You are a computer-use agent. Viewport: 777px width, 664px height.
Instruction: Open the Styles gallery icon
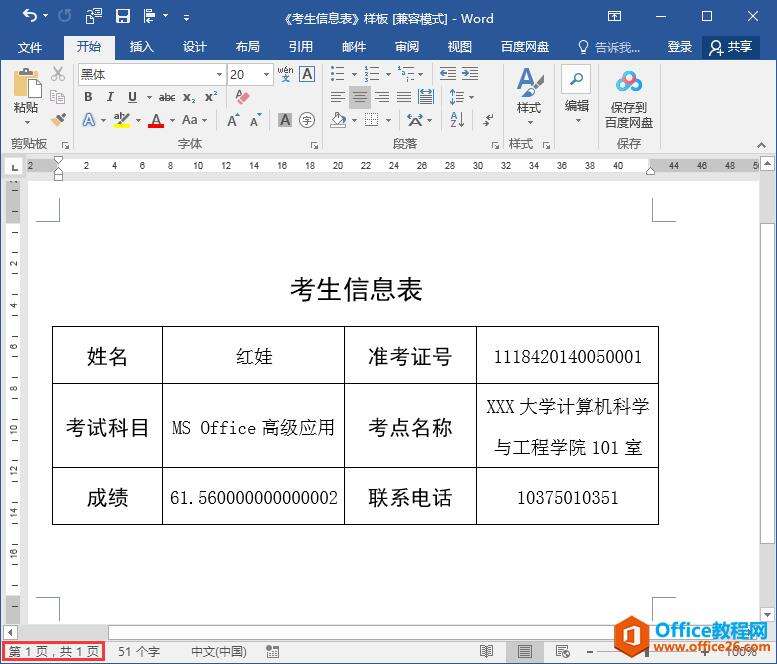pyautogui.click(x=529, y=83)
